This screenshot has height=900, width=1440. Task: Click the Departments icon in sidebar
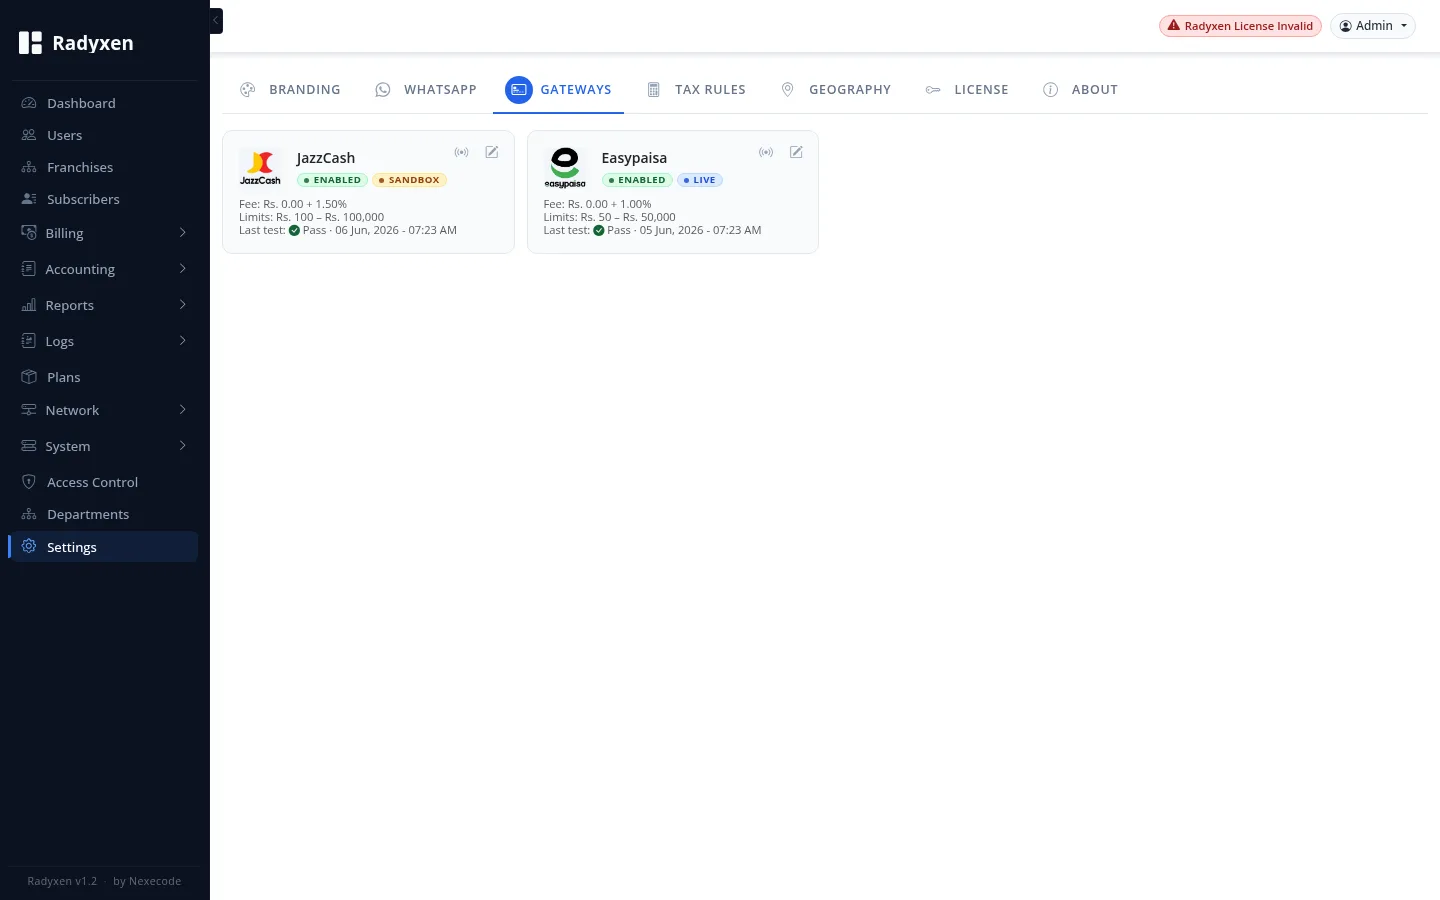click(29, 514)
